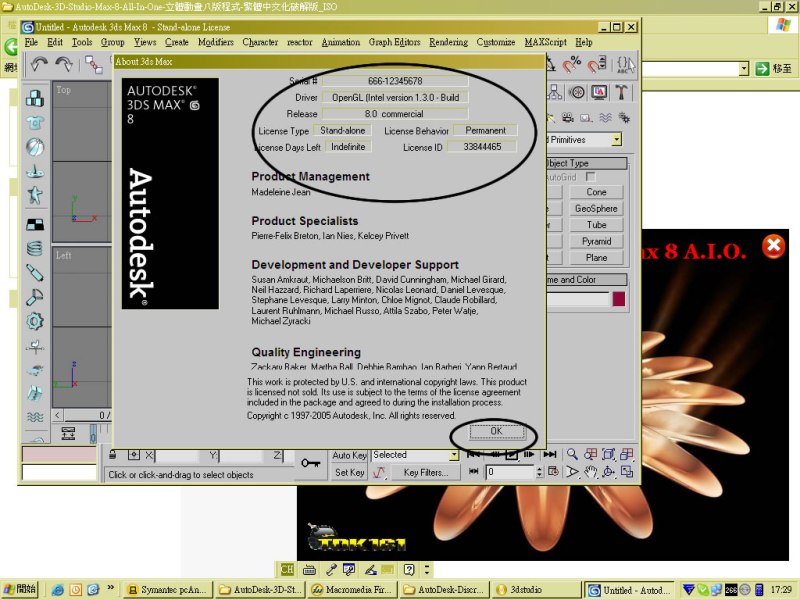This screenshot has width=800, height=600.
Task: Toggle the Spinner Snap magnet icon
Action: [x=596, y=65]
